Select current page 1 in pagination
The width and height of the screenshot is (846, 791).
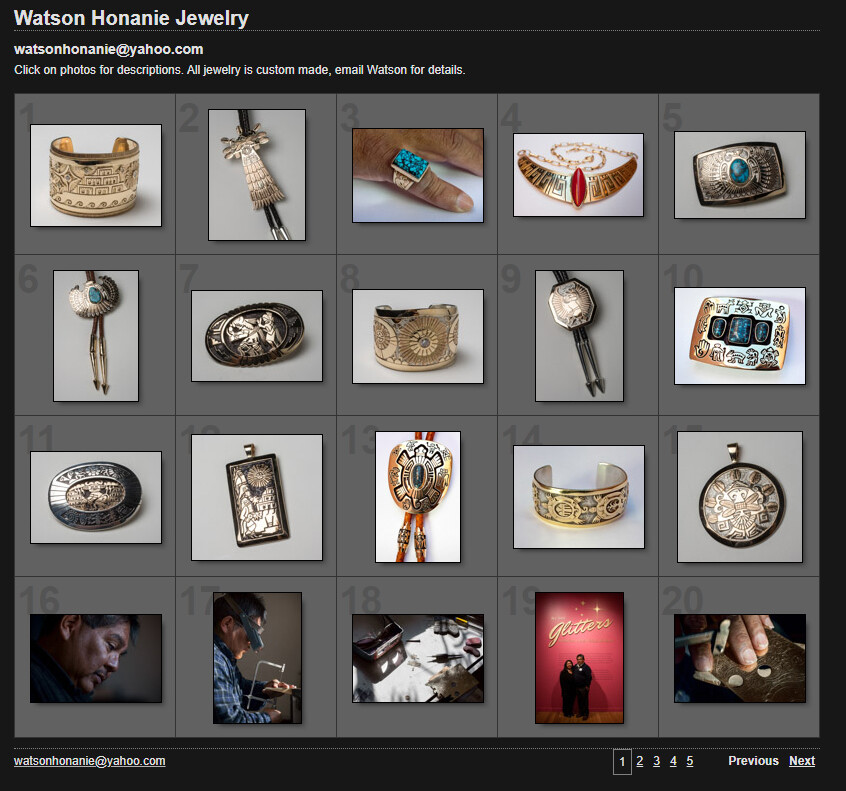point(622,762)
